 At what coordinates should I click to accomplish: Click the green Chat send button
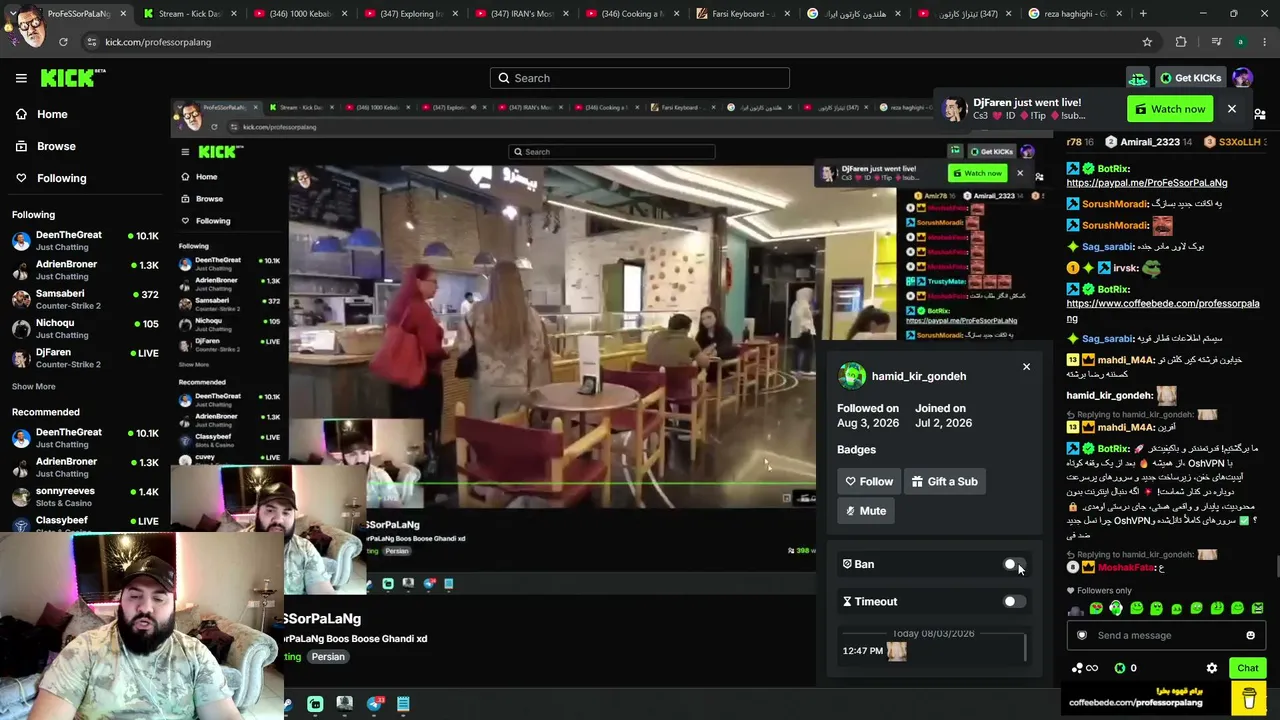1247,668
